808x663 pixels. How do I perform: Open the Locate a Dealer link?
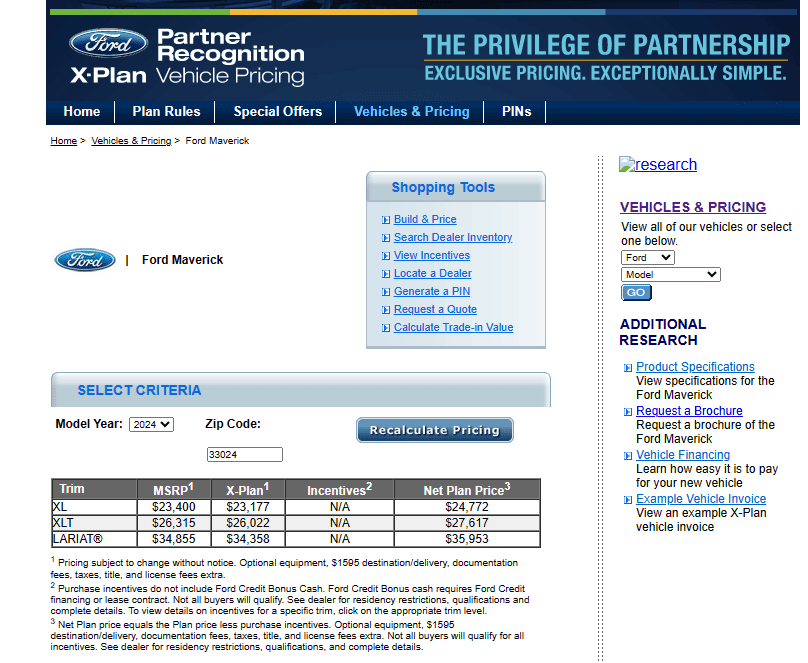click(x=432, y=274)
